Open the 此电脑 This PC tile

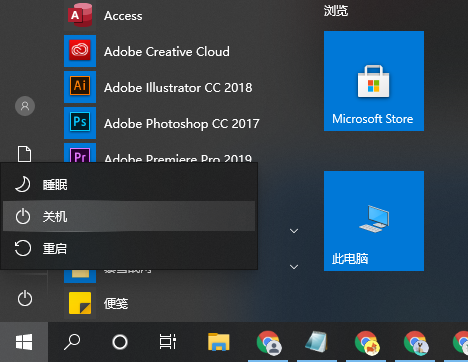(374, 221)
